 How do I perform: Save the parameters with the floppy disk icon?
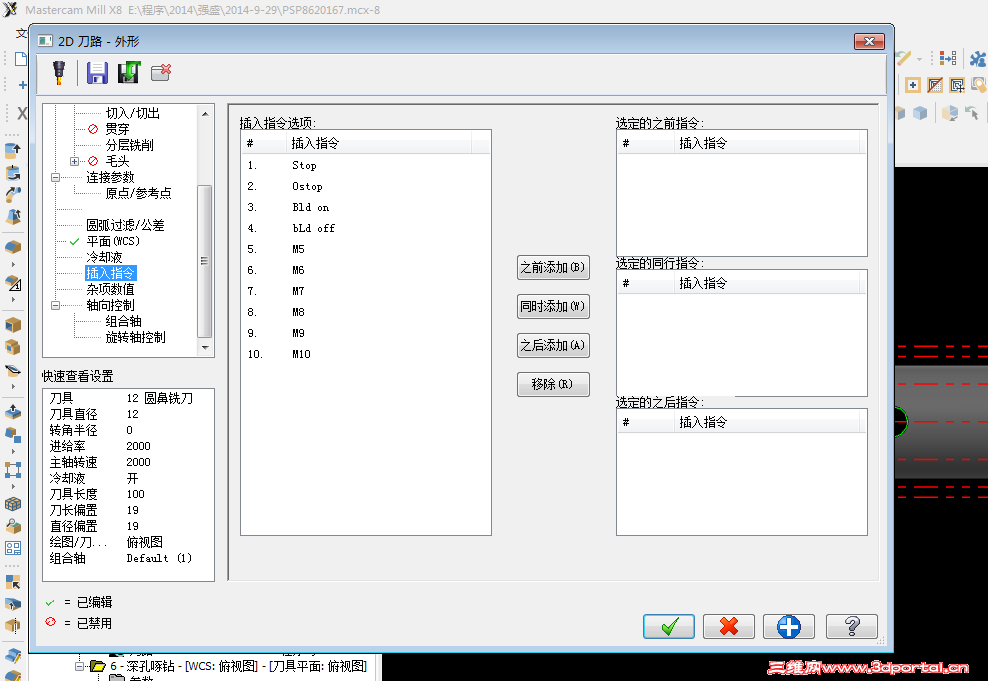coord(96,72)
